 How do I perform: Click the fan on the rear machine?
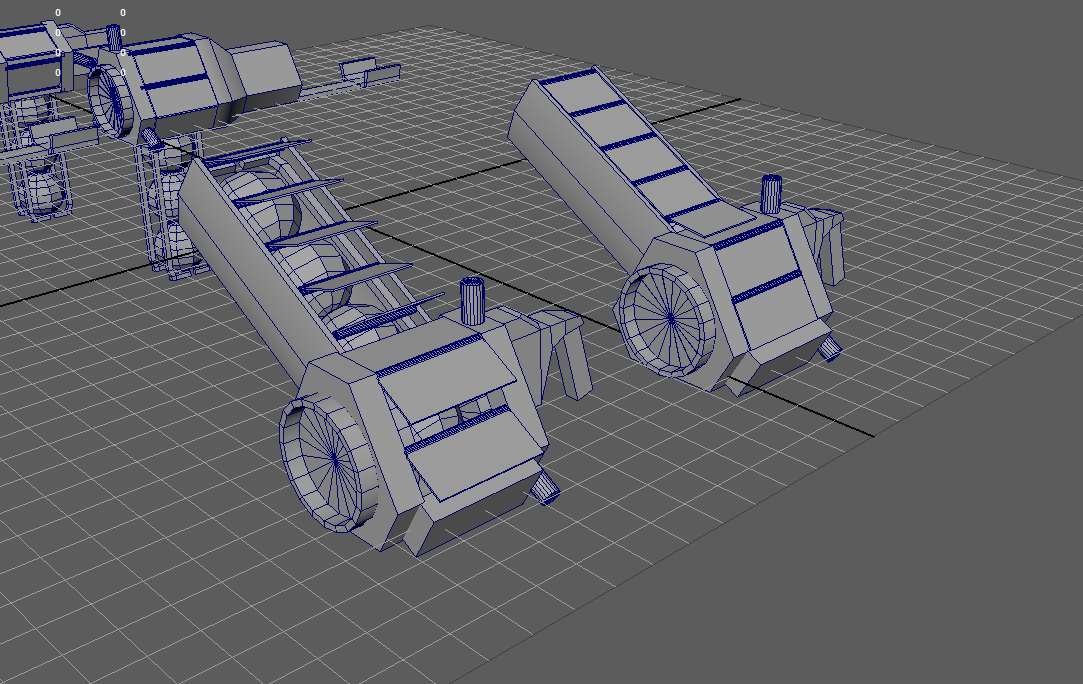point(667,318)
